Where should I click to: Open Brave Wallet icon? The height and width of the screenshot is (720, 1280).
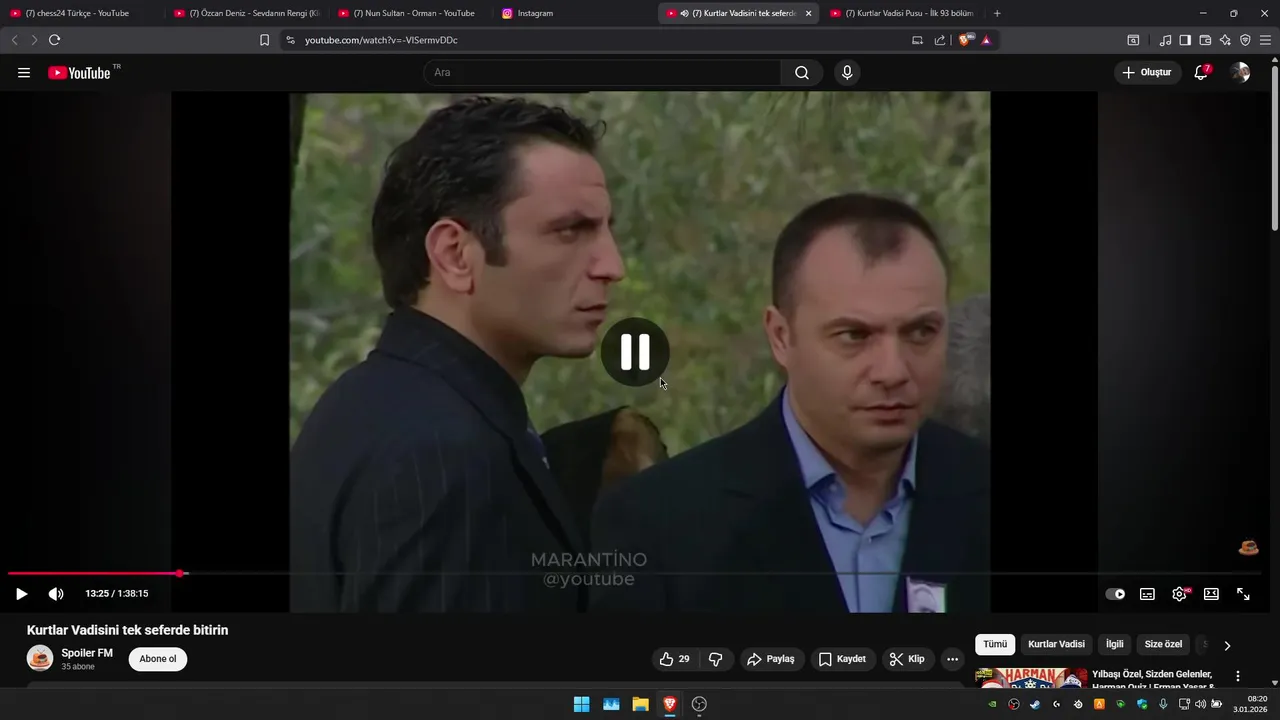point(1205,40)
